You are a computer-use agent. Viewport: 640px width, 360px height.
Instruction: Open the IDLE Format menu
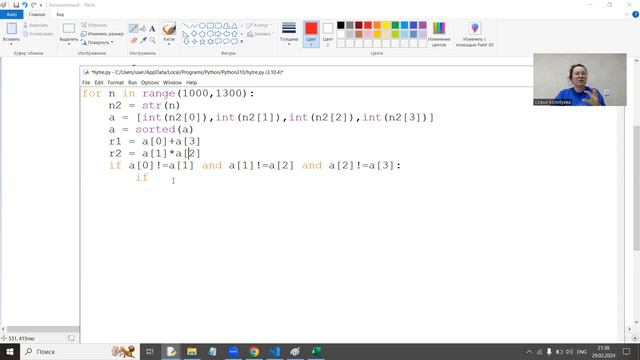coord(116,82)
